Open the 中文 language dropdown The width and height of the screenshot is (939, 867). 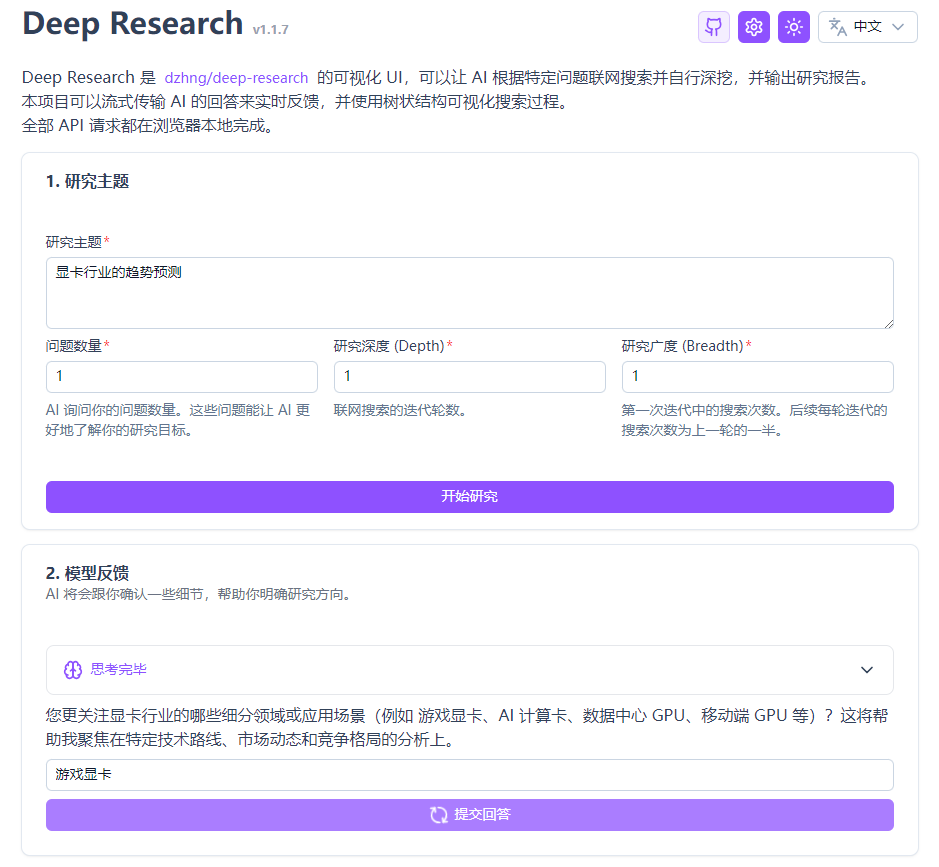(867, 27)
